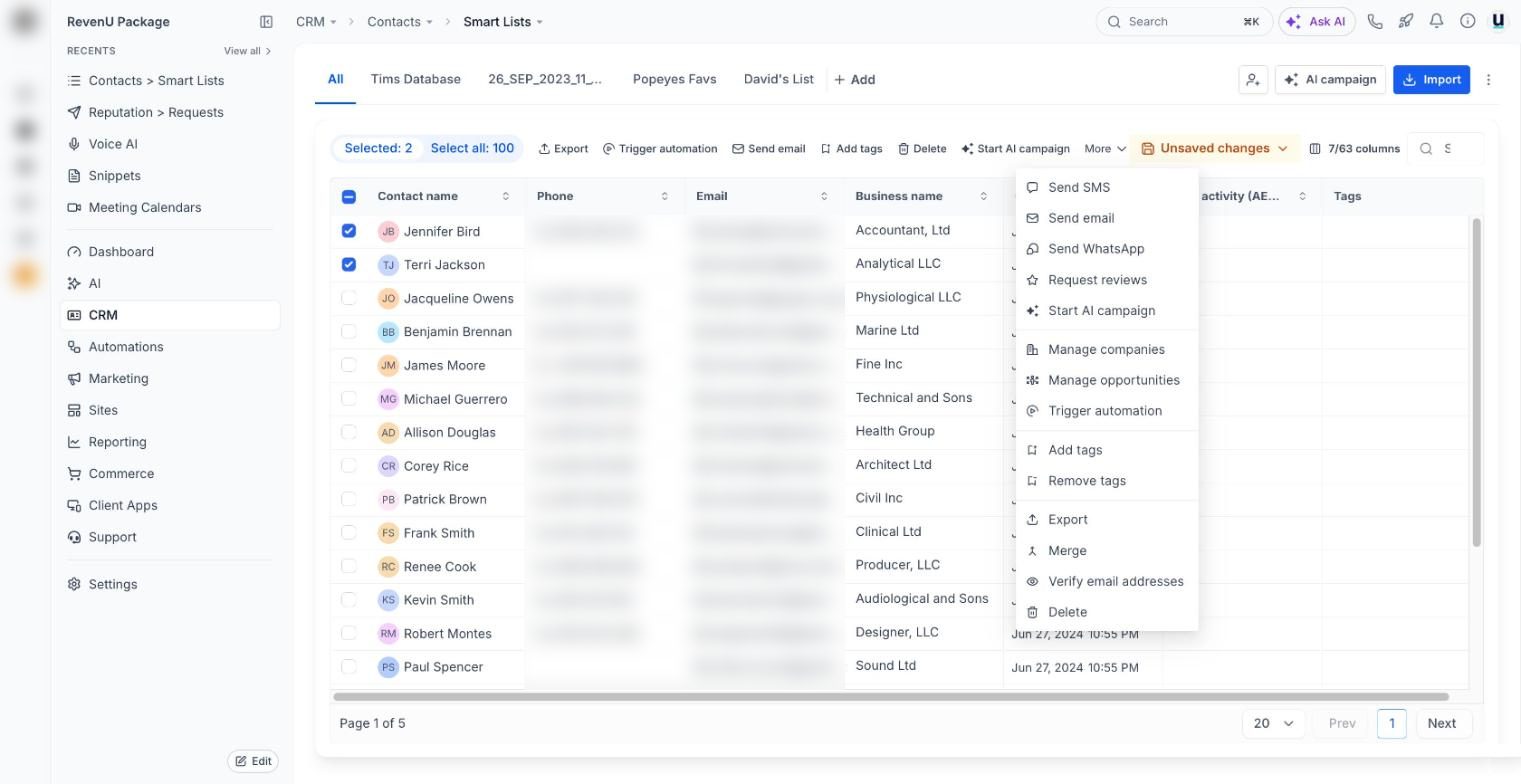Collapse the sidebar panel icon
The width and height of the screenshot is (1521, 784).
(266, 21)
